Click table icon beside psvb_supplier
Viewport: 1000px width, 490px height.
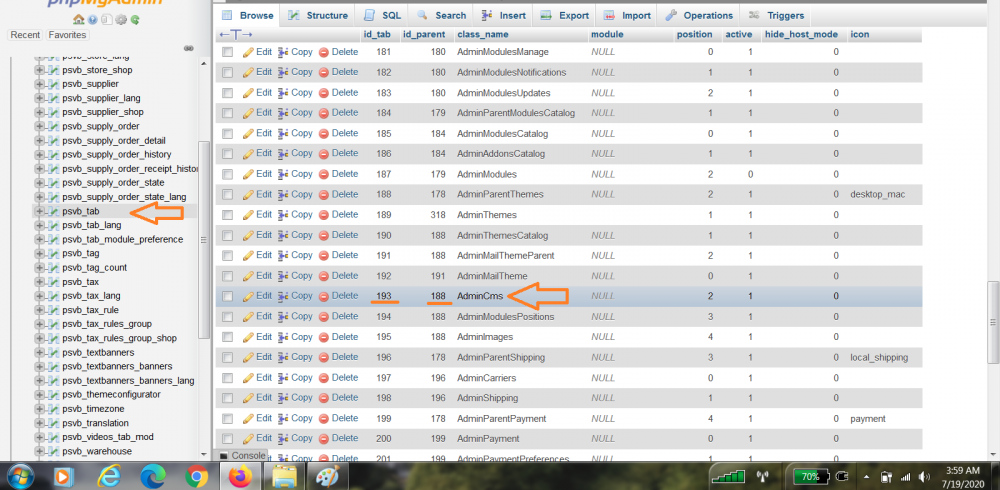coord(54,84)
